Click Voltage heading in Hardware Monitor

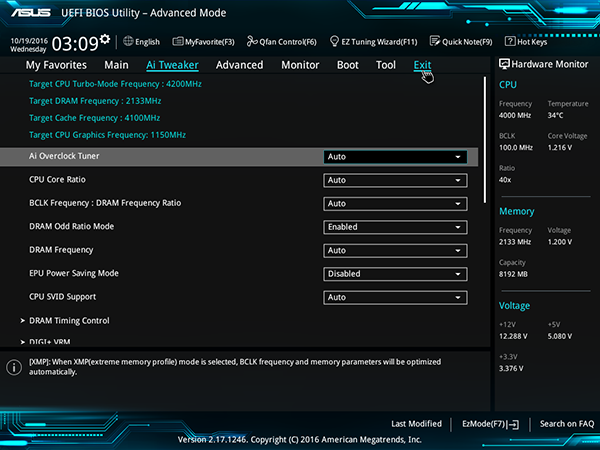point(514,306)
